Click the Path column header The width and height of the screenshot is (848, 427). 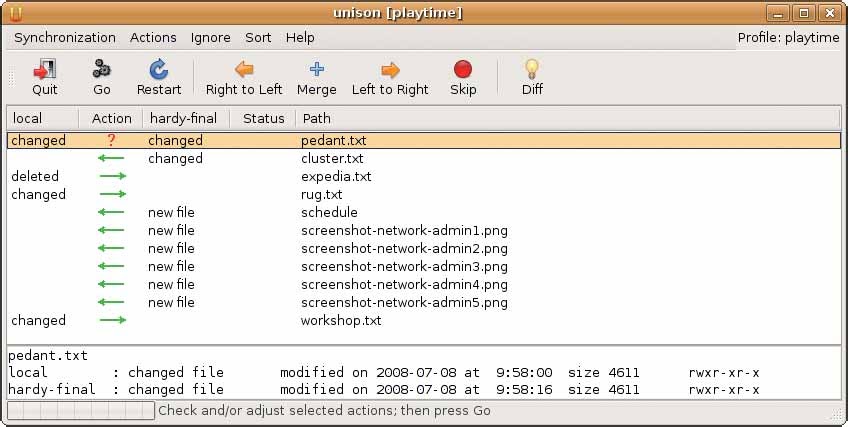(x=568, y=118)
